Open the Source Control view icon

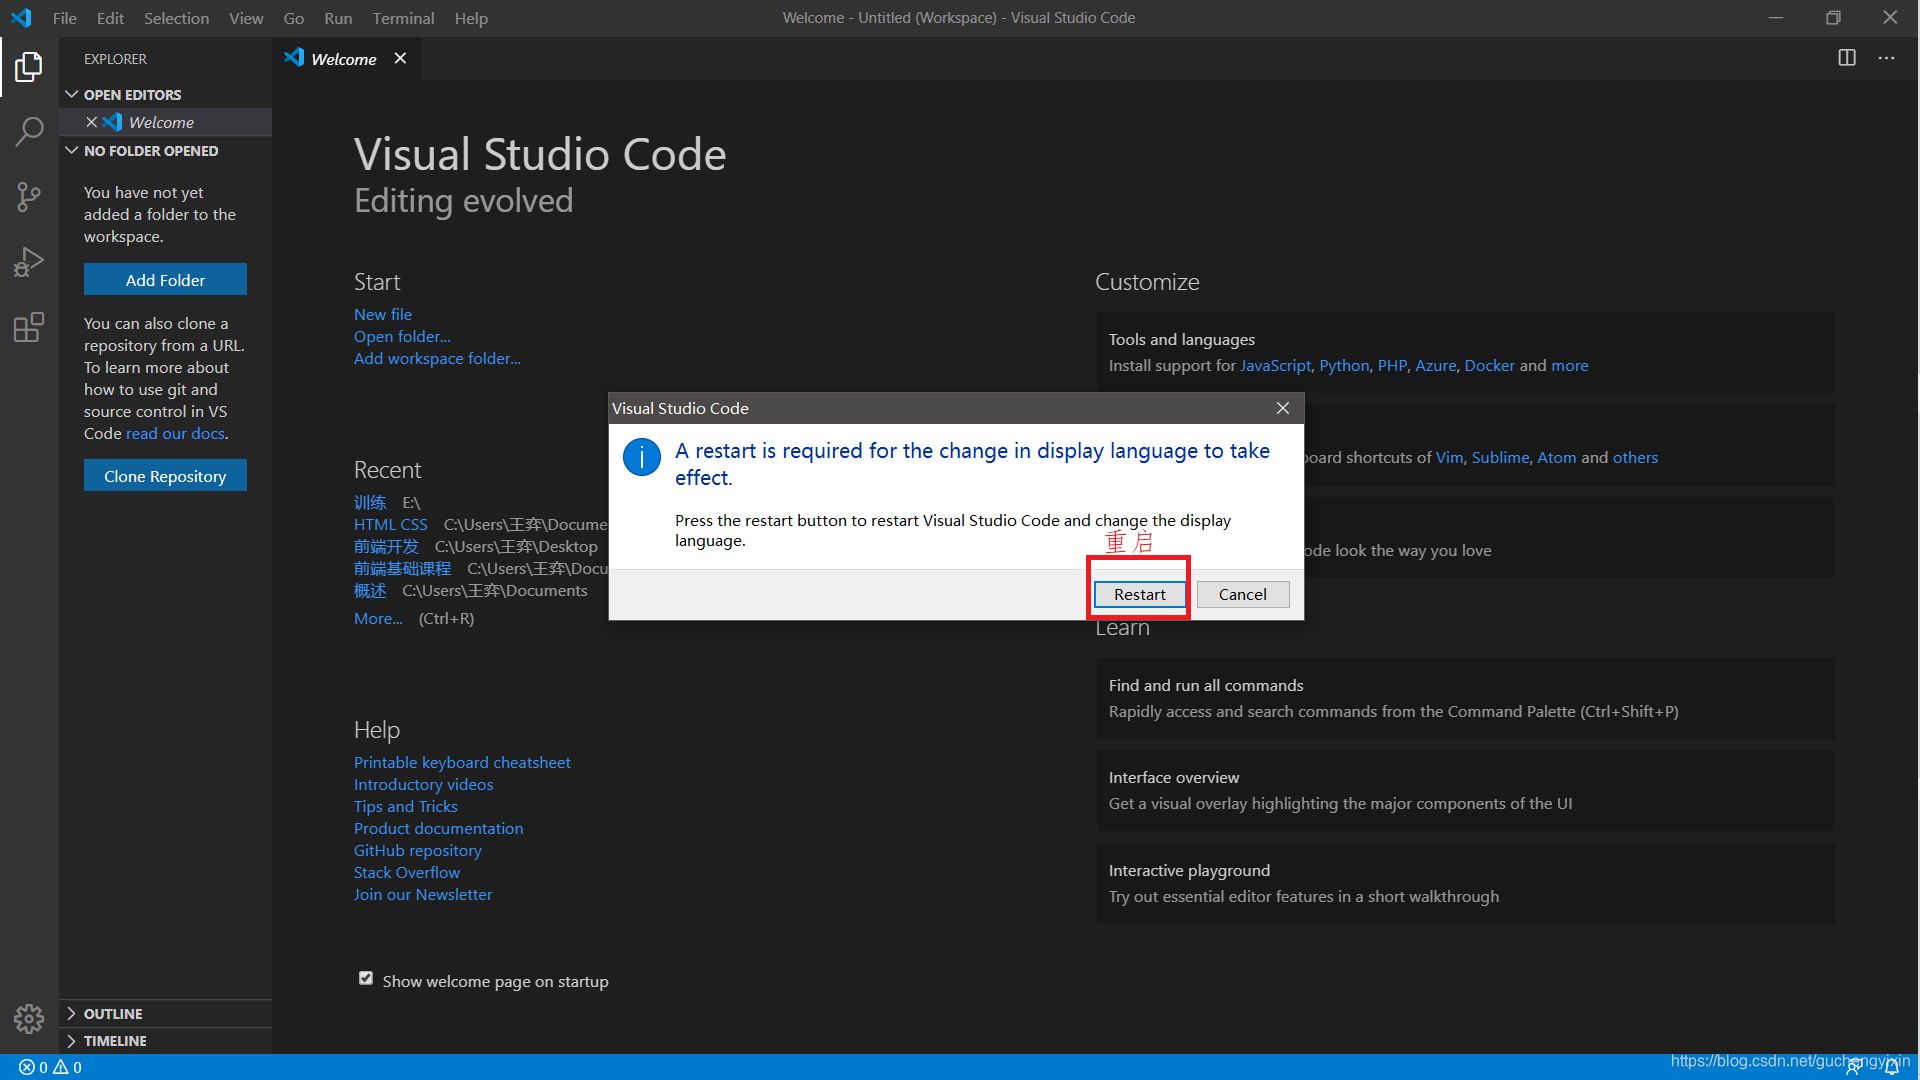(29, 197)
